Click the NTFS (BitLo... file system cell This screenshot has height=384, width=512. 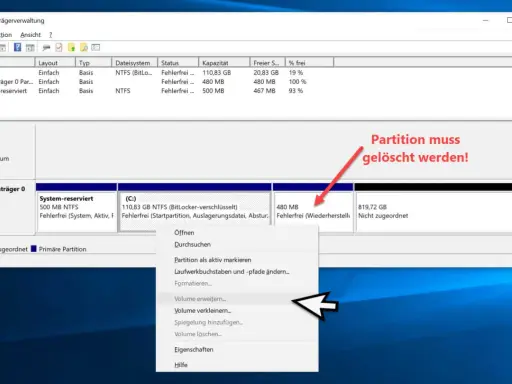click(x=133, y=72)
